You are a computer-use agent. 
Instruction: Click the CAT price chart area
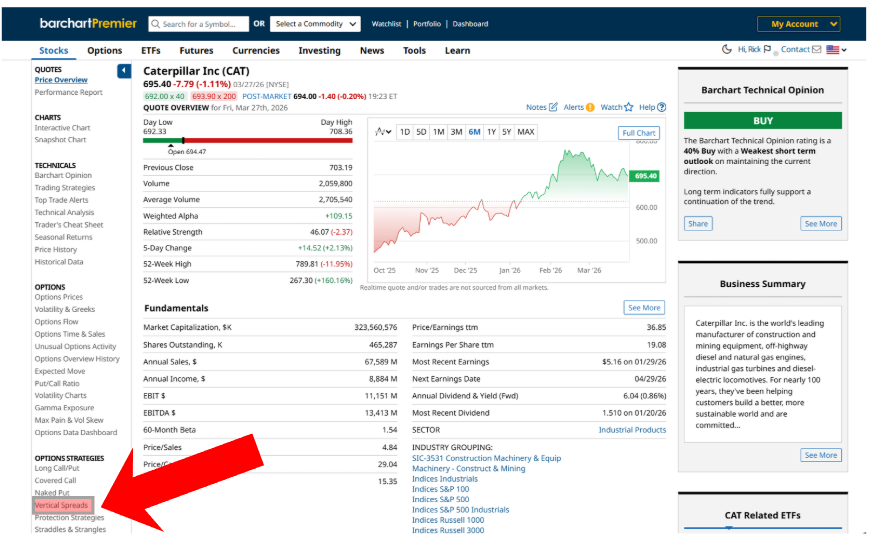click(x=502, y=203)
